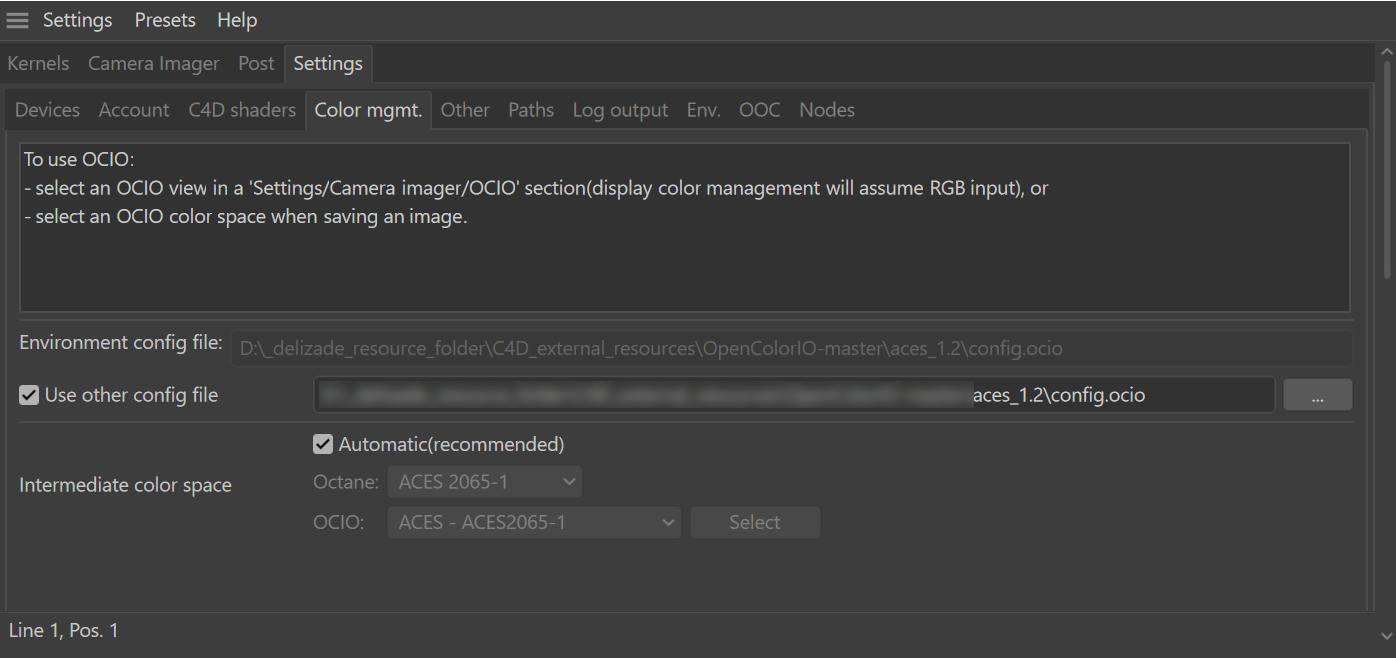Image resolution: width=1396 pixels, height=658 pixels.
Task: Open the Nodes tab
Action: (826, 110)
